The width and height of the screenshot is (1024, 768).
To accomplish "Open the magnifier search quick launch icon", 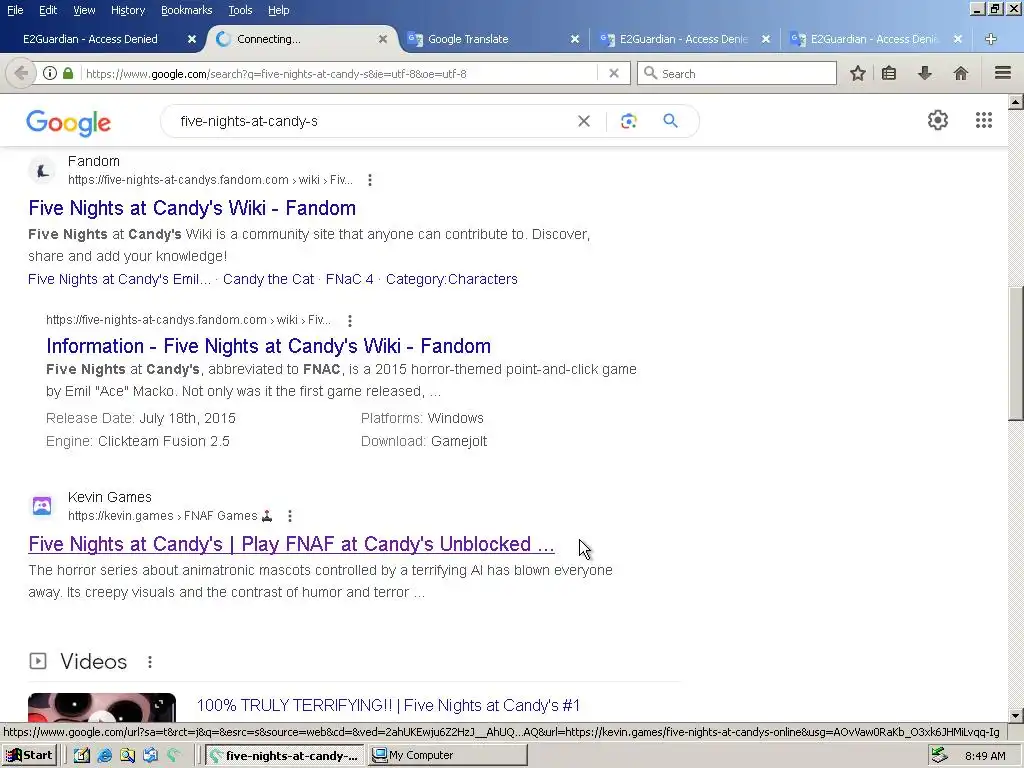I will tap(127, 756).
